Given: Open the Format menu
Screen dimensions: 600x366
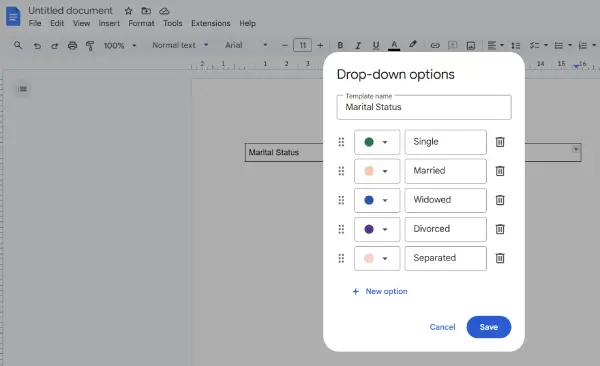Looking at the screenshot, I should click(141, 23).
